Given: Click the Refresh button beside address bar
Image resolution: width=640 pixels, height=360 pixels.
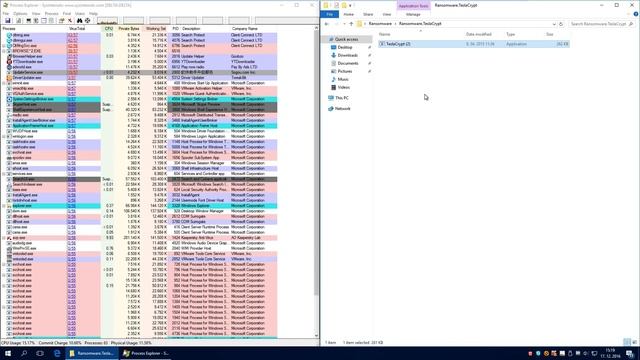Looking at the screenshot, I should [x=561, y=24].
